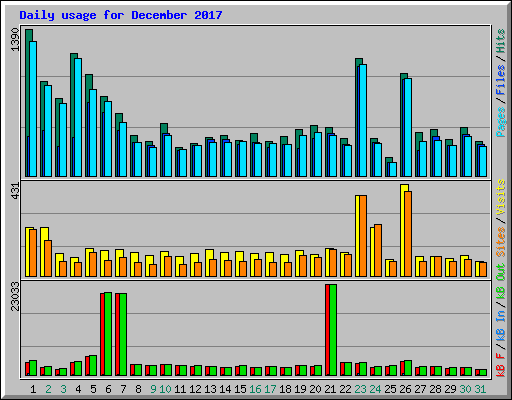
Task: Click day 6 label on the x-axis
Action: click(x=108, y=389)
